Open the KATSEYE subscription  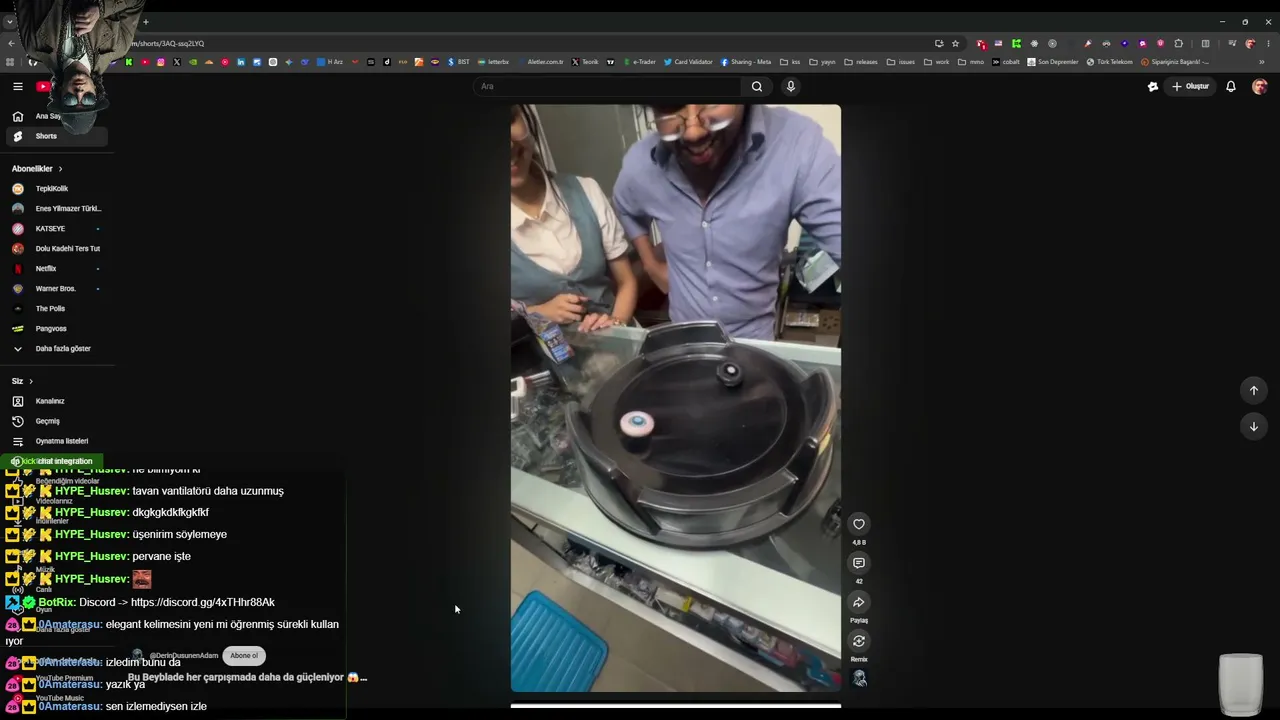[57, 229]
